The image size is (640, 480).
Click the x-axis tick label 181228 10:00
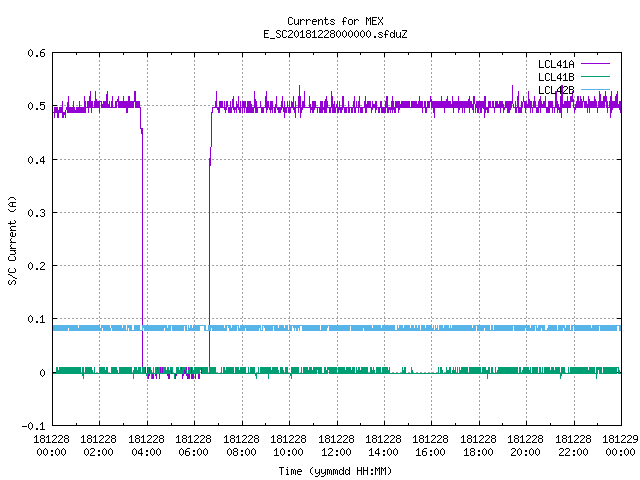(289, 446)
